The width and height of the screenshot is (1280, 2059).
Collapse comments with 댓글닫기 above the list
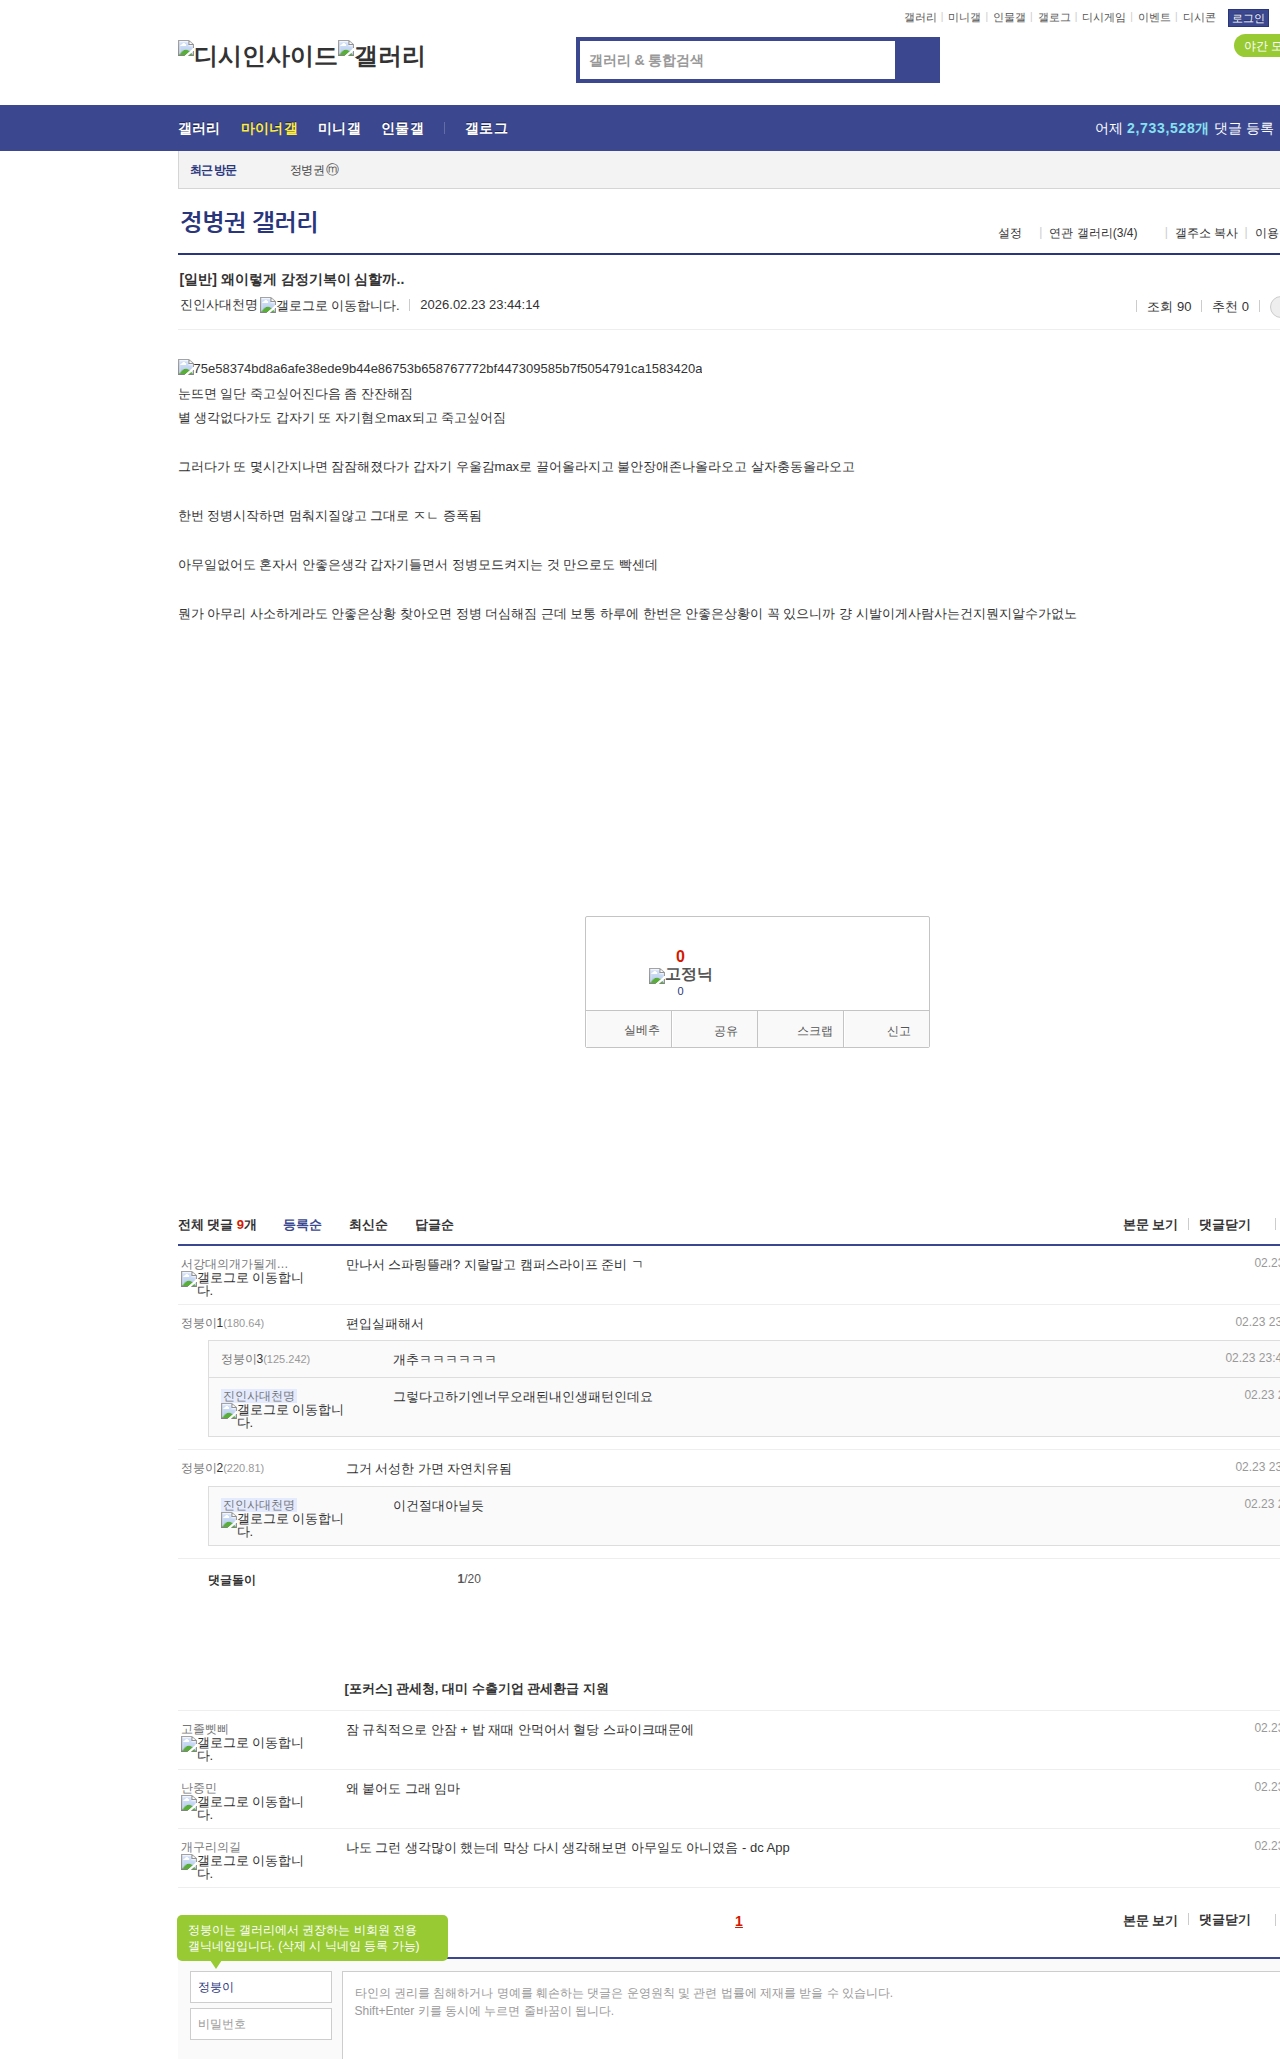click(x=1225, y=1225)
